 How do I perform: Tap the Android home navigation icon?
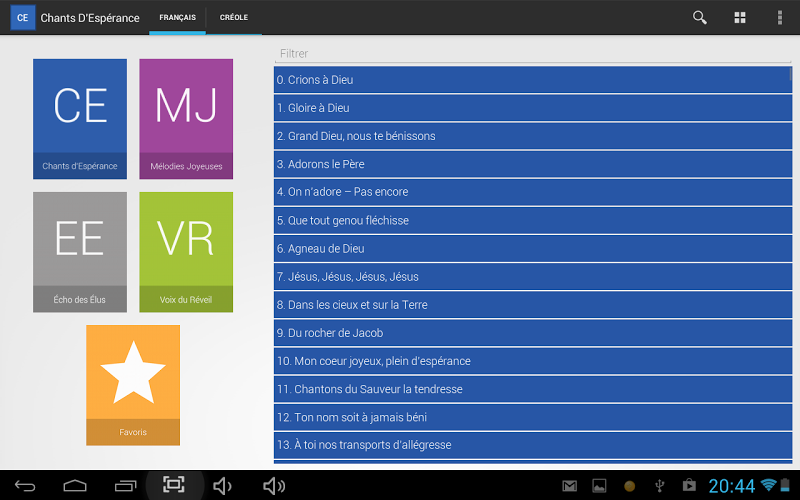[x=75, y=486]
